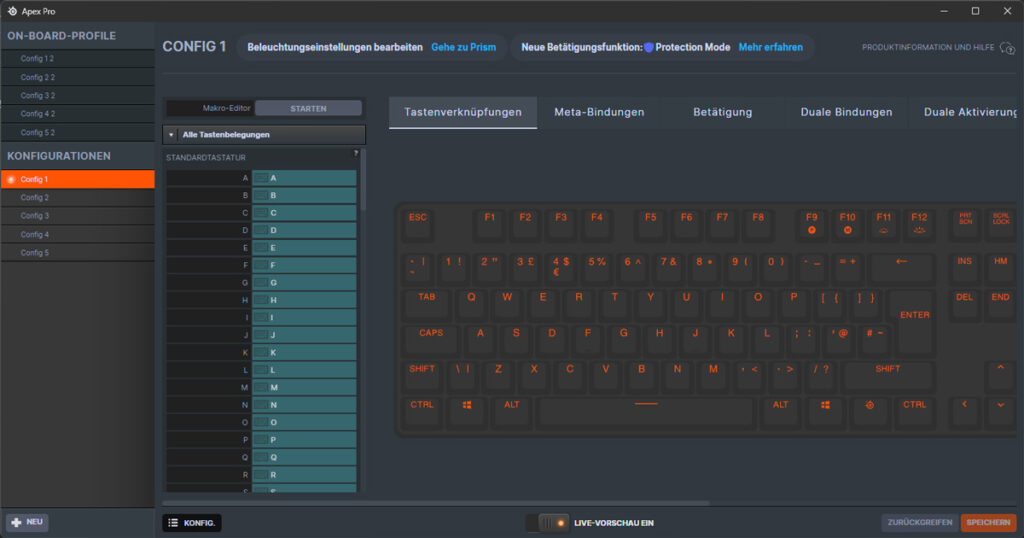Select the CAPS key
1024x538 pixels.
click(431, 340)
